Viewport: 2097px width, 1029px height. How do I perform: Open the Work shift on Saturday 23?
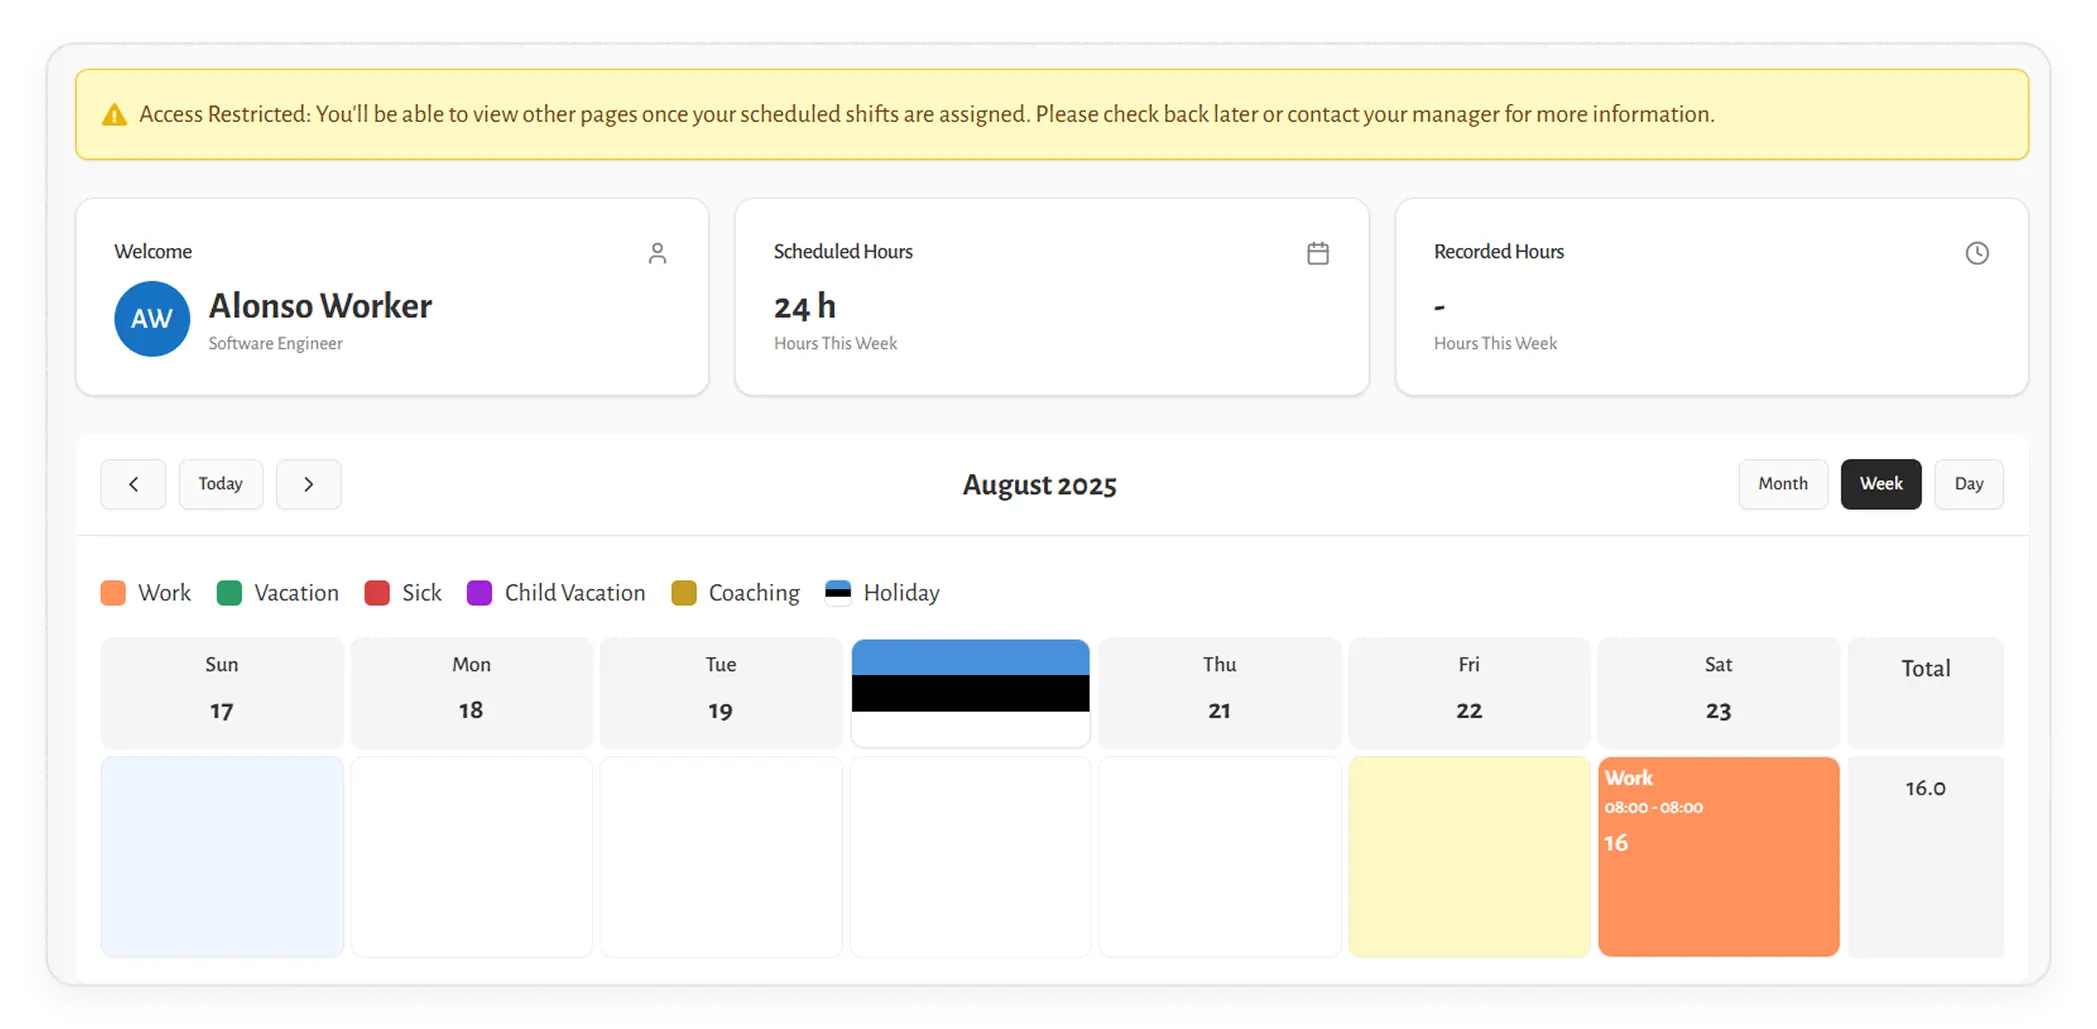tap(1718, 856)
